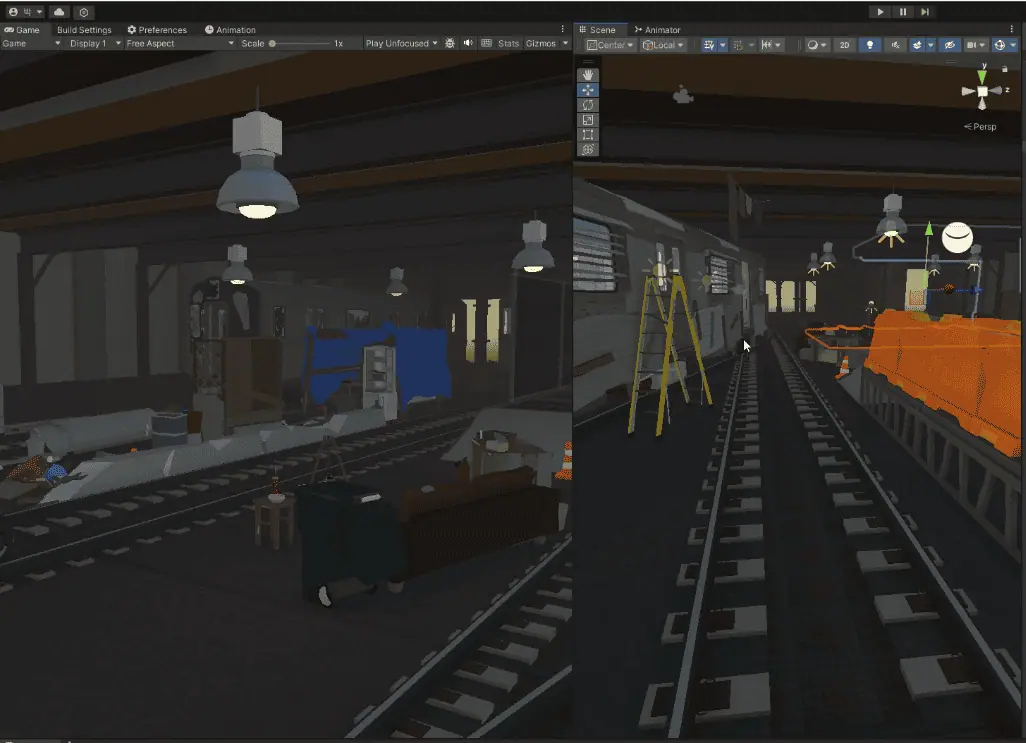1026x743 pixels.
Task: Open the Build Settings tab
Action: 84,30
